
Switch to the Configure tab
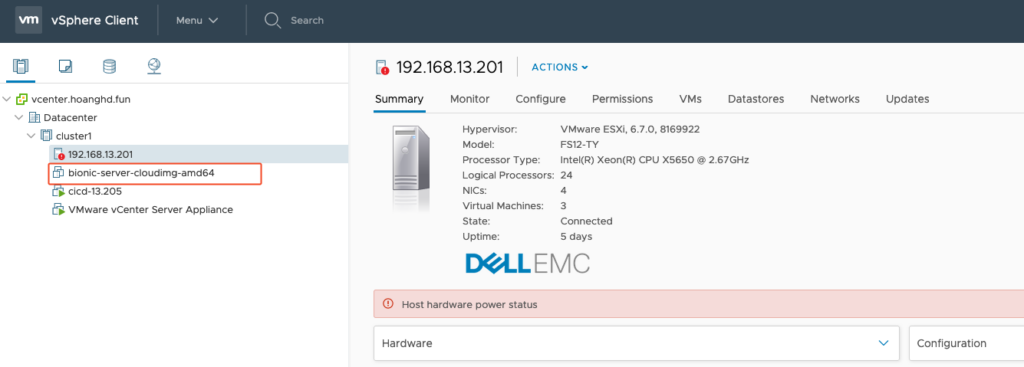pos(541,99)
